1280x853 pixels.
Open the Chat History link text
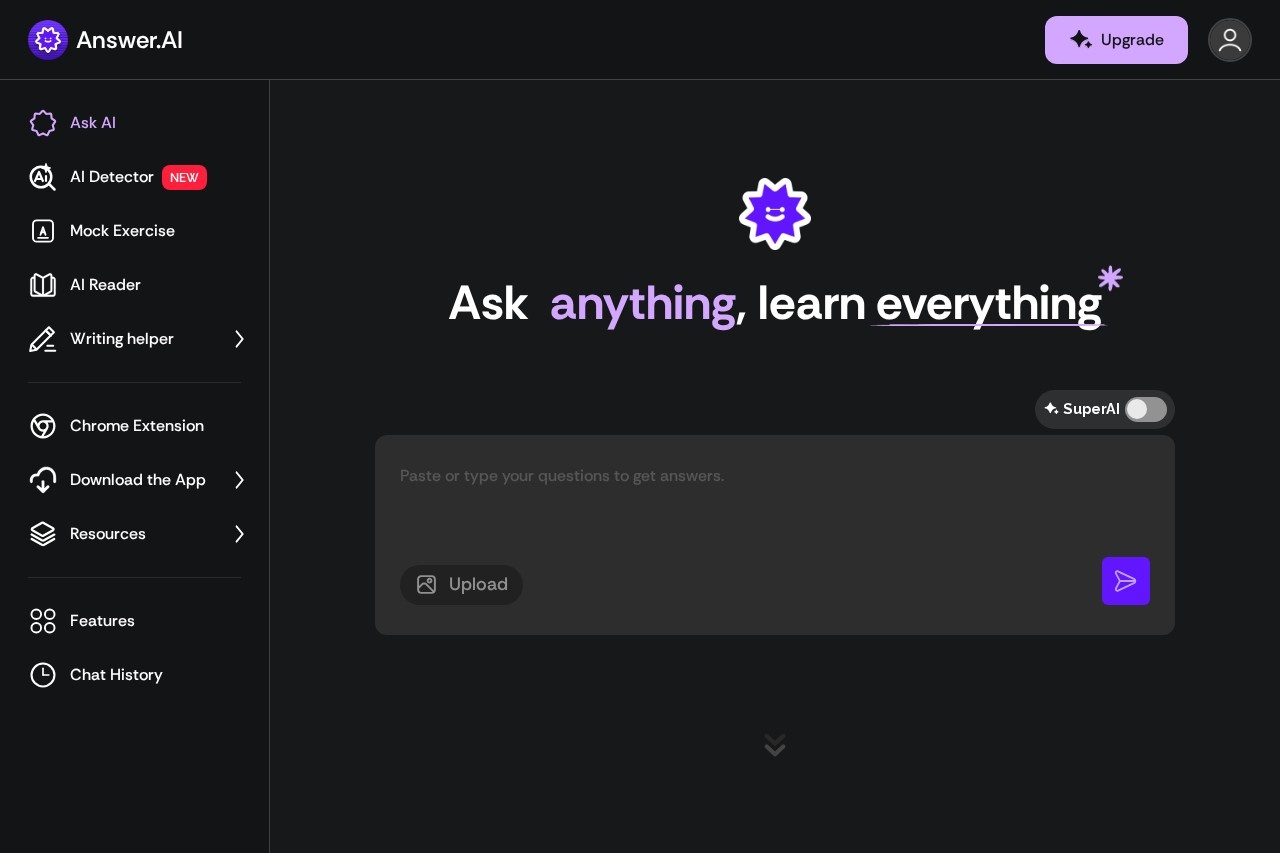pos(116,675)
